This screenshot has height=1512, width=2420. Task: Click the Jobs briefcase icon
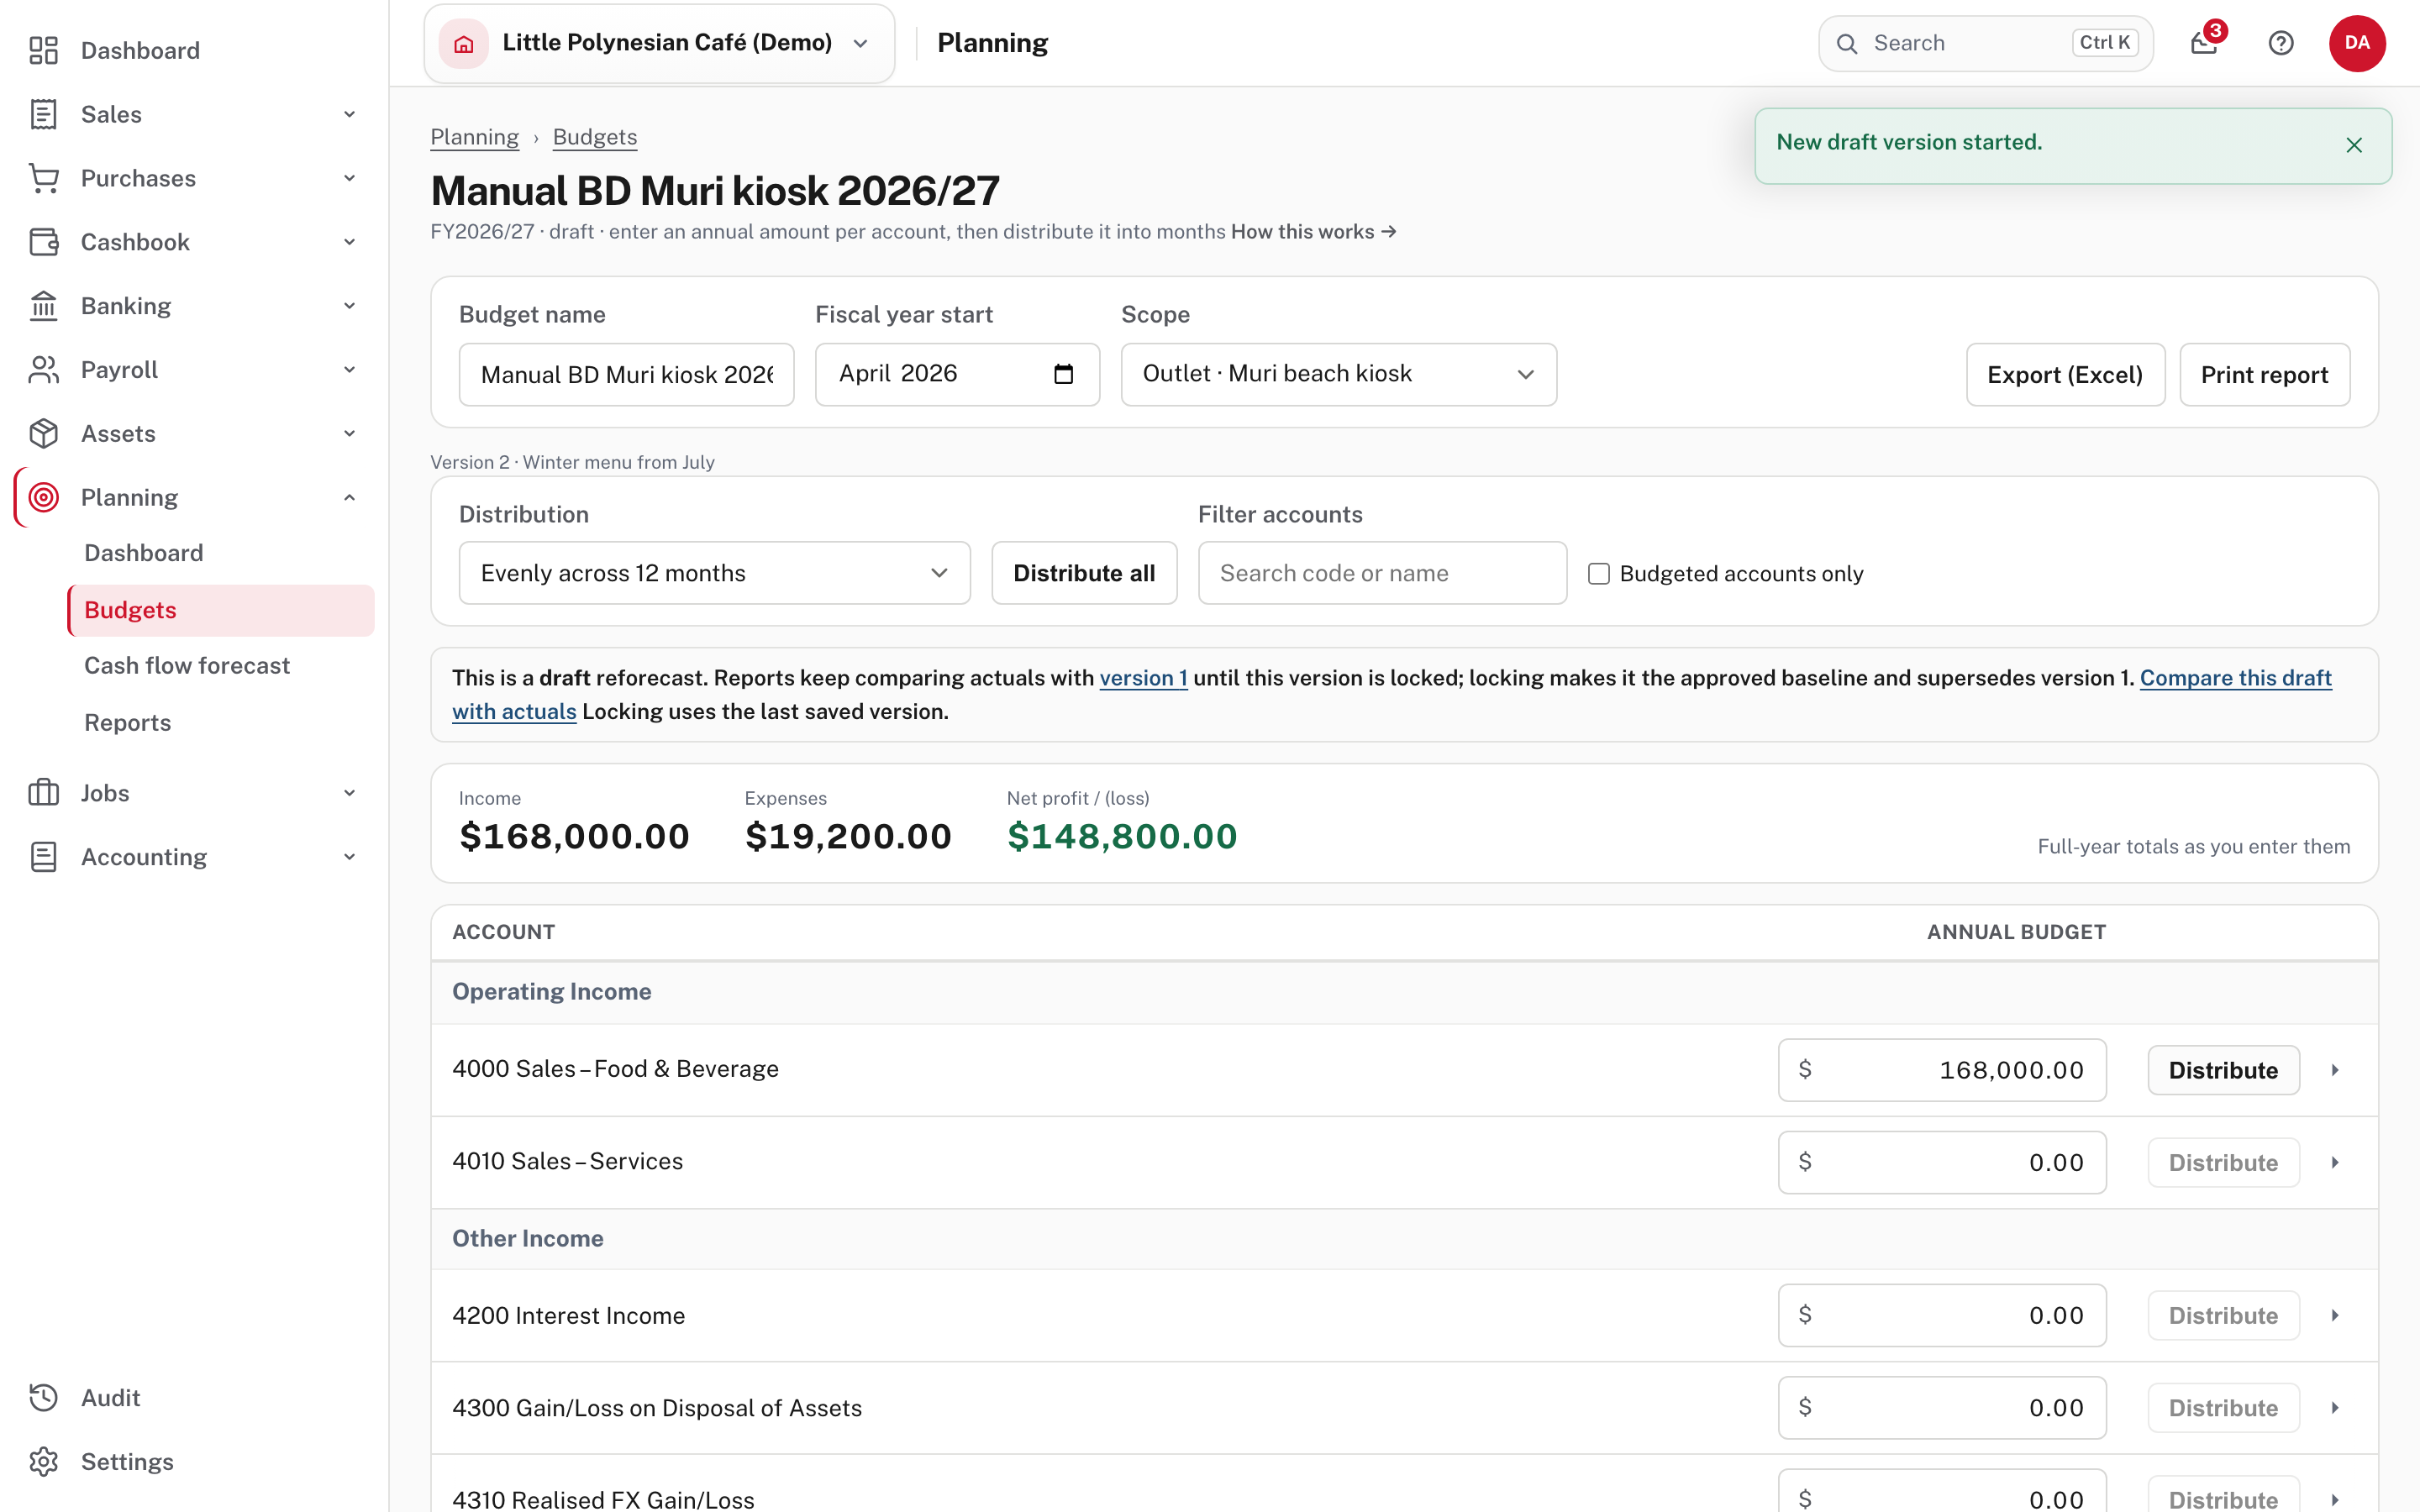43,793
